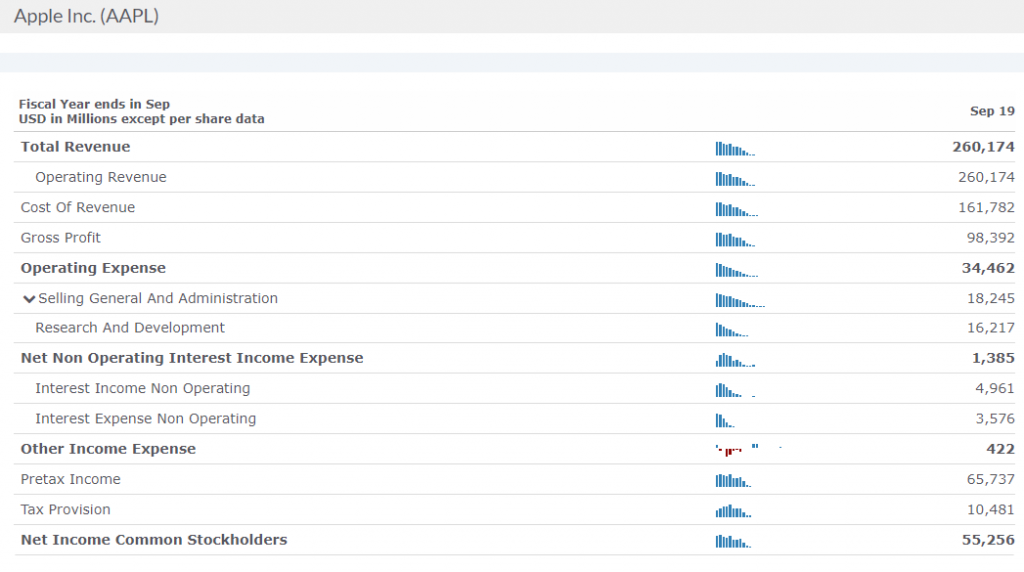Select the Gross Profit row label
This screenshot has width=1024, height=572.
[61, 238]
